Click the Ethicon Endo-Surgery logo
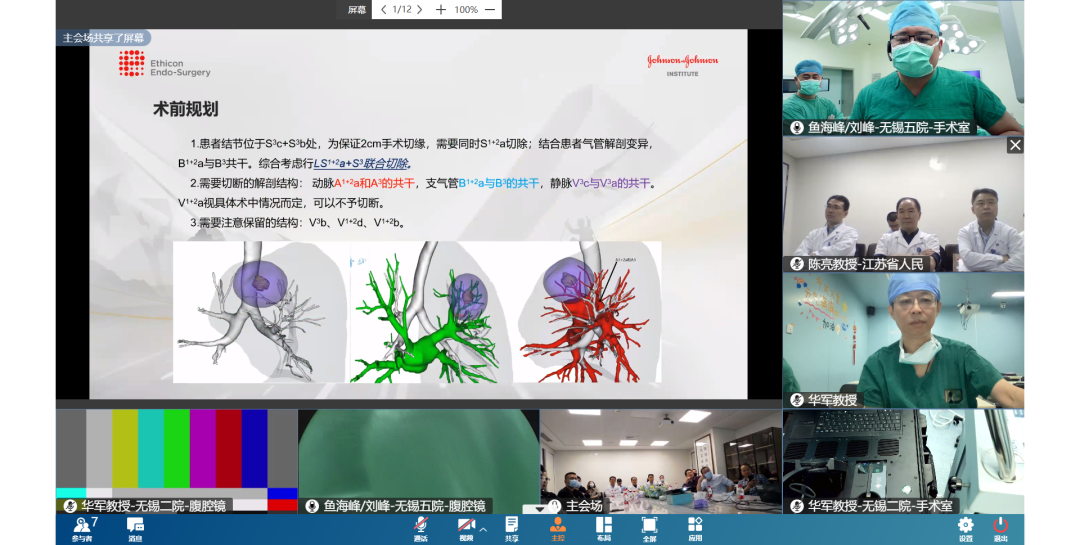Viewport: 1080px width, 545px height. click(165, 63)
